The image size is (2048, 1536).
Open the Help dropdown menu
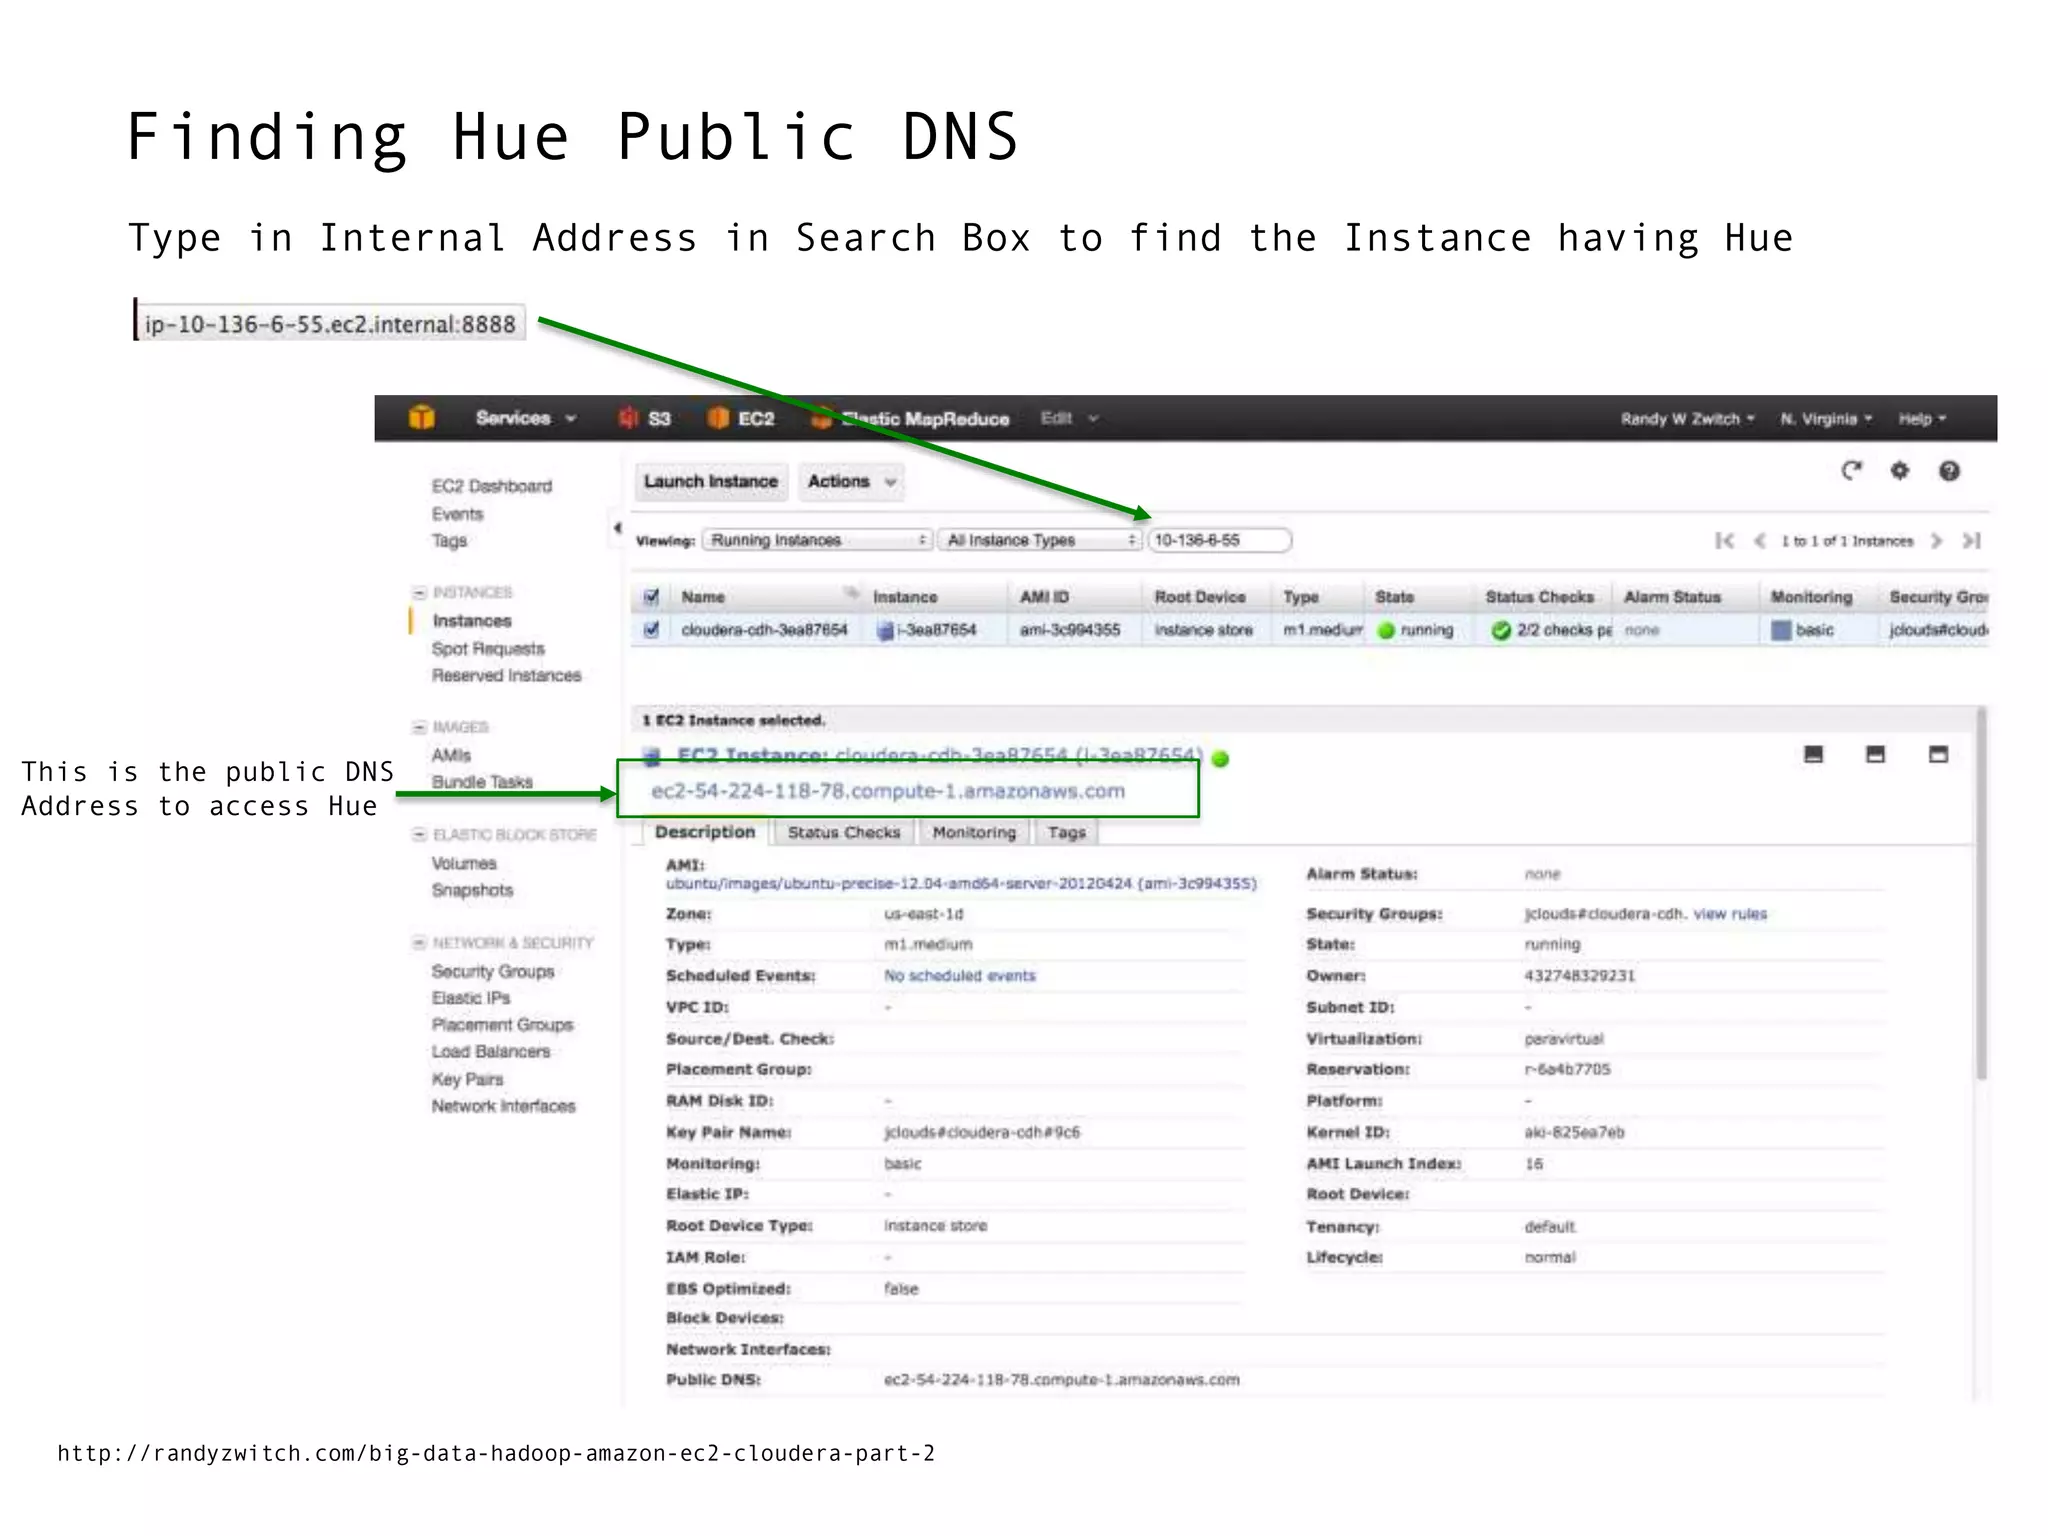pyautogui.click(x=1922, y=419)
